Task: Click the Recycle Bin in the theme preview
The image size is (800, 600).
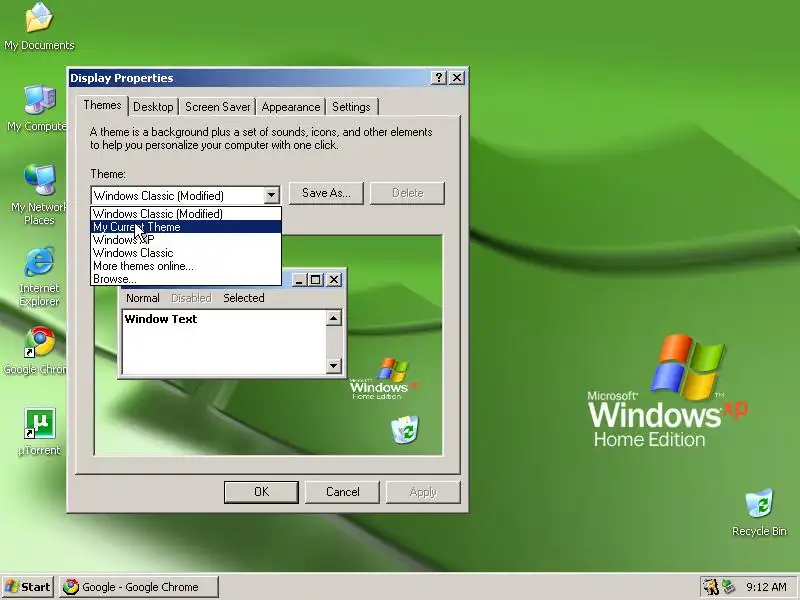Action: pos(405,430)
